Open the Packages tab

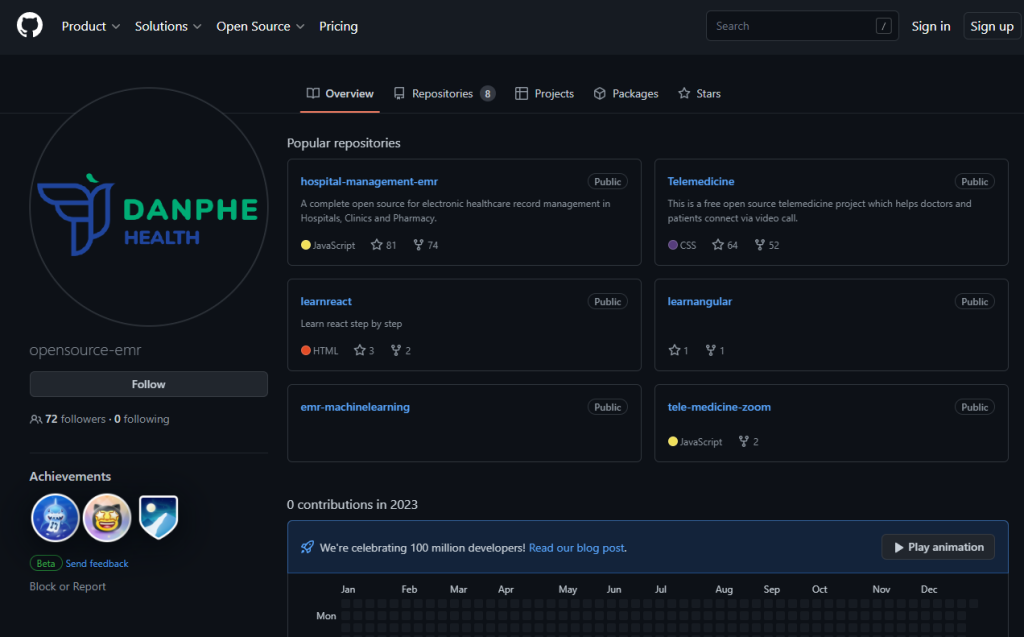pos(626,93)
